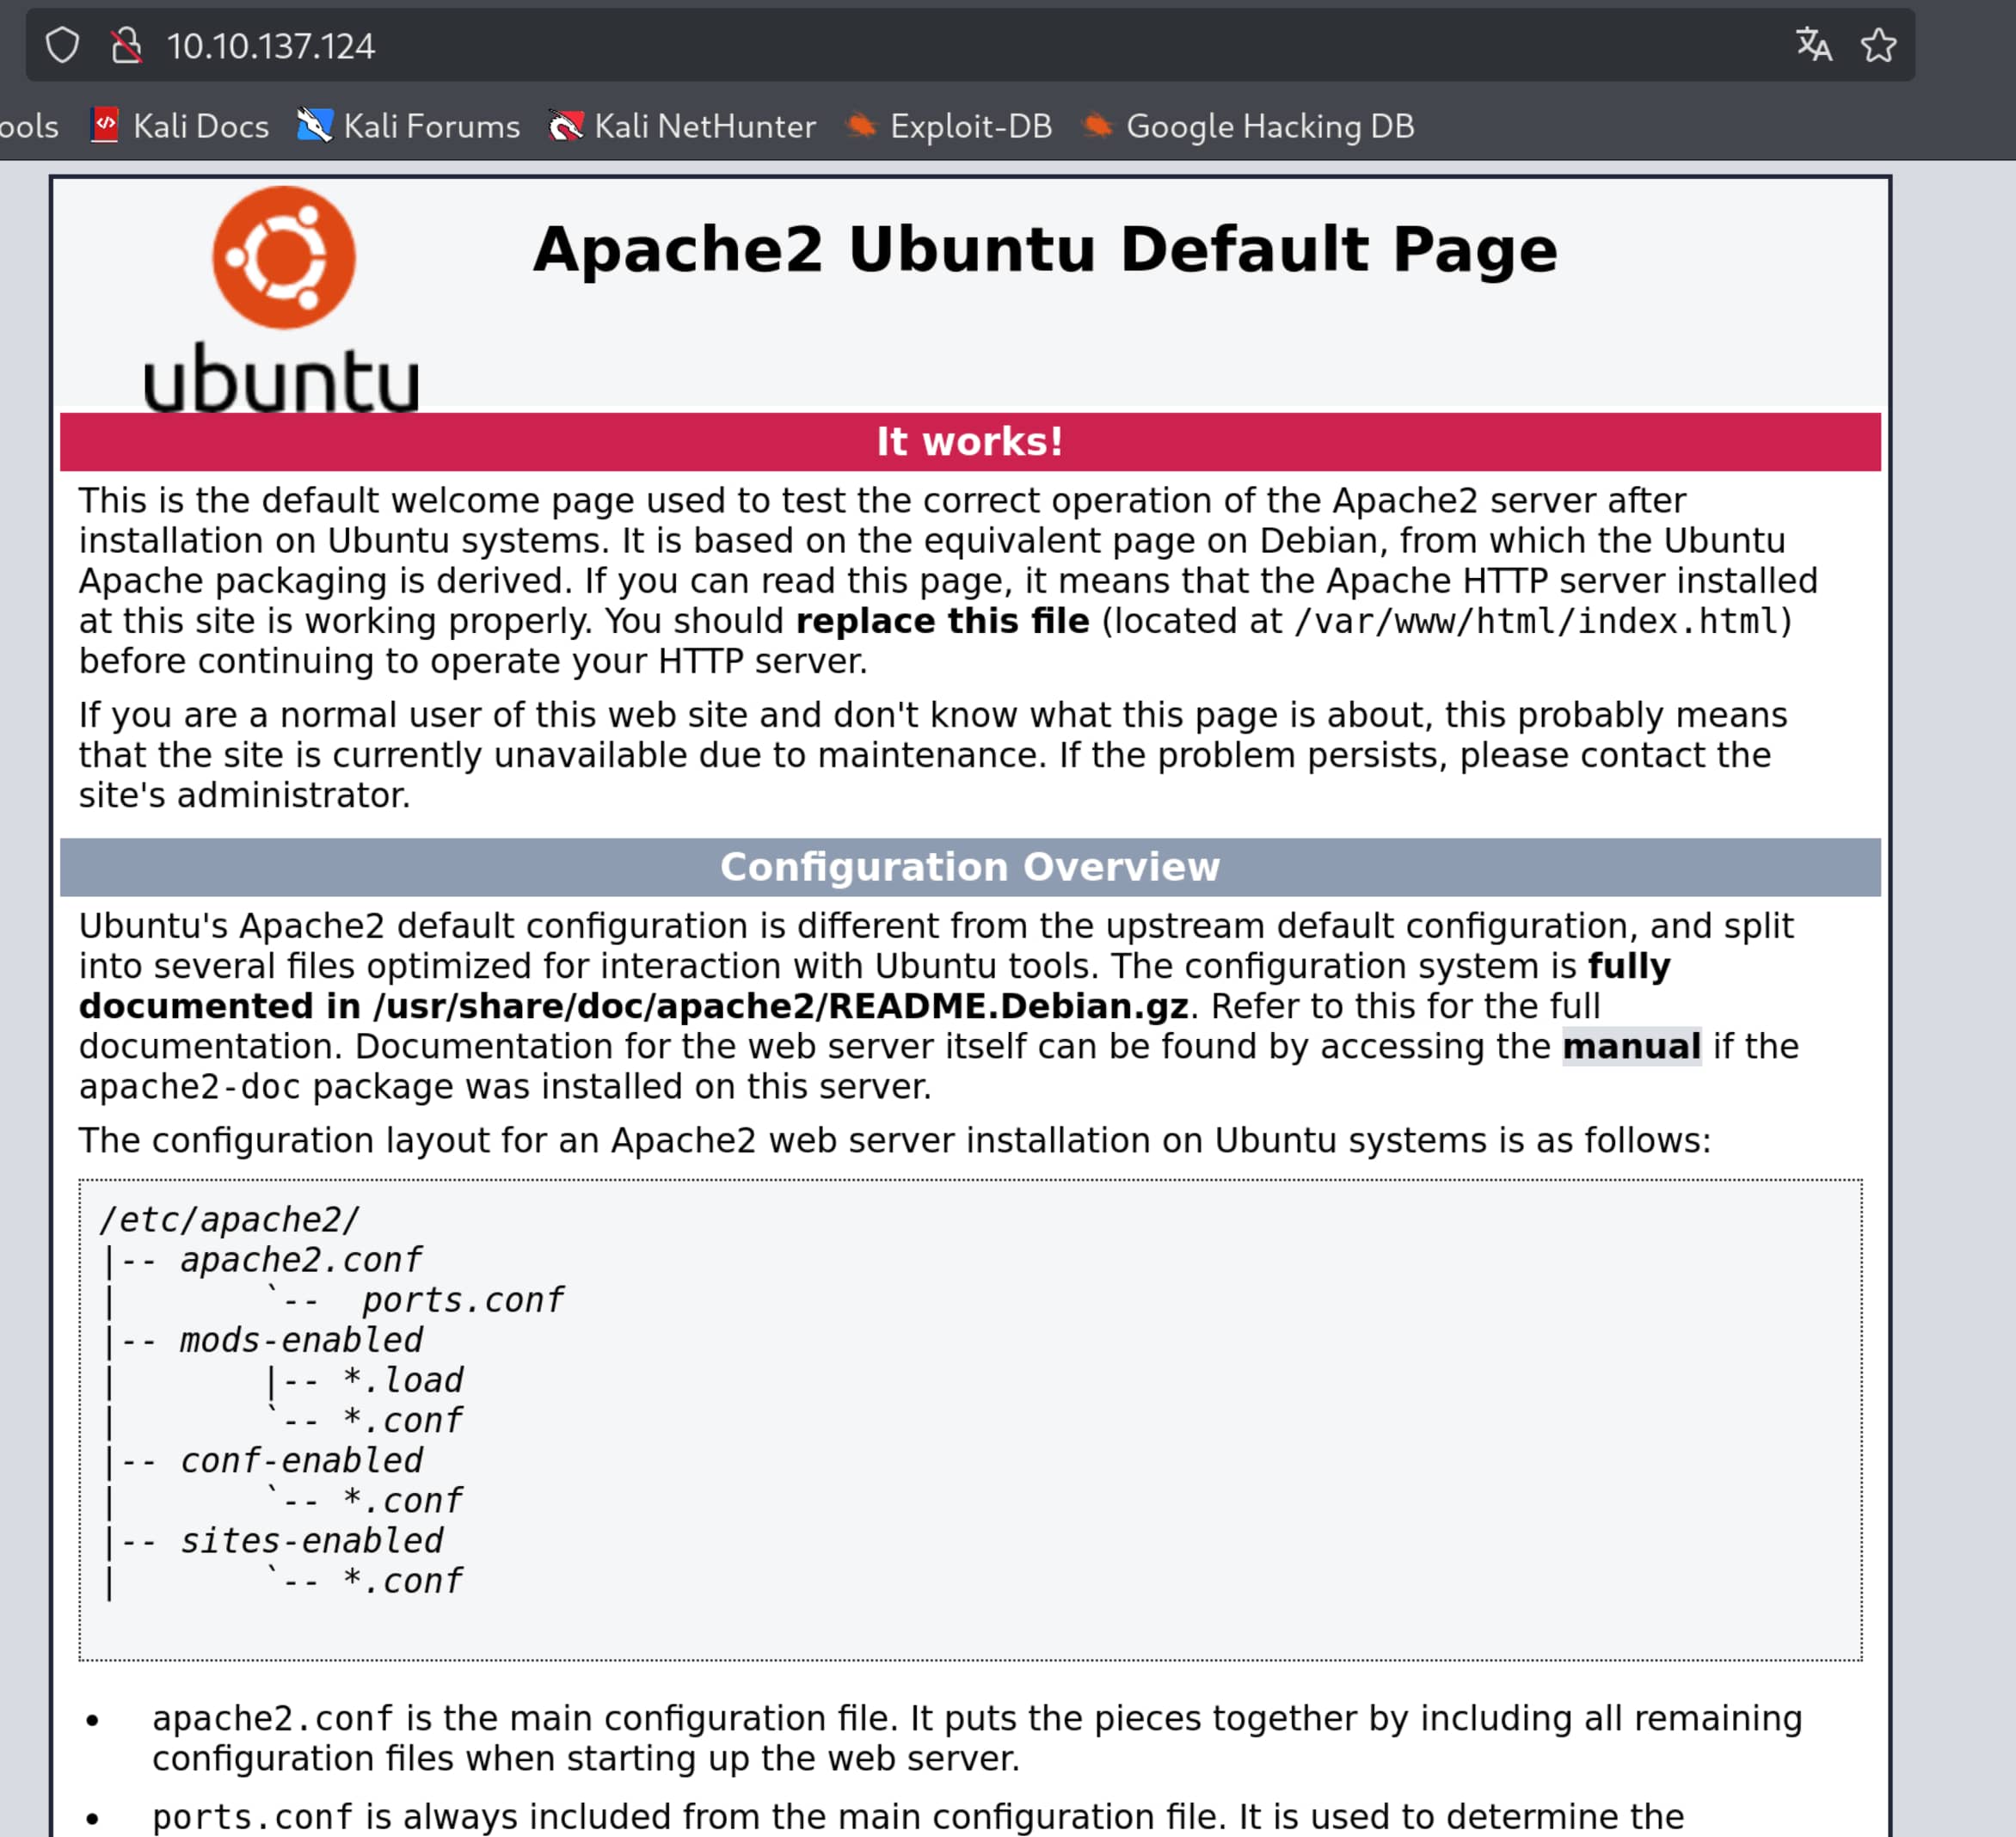The image size is (2016, 1837).
Task: Click the translate page icon
Action: (1813, 45)
